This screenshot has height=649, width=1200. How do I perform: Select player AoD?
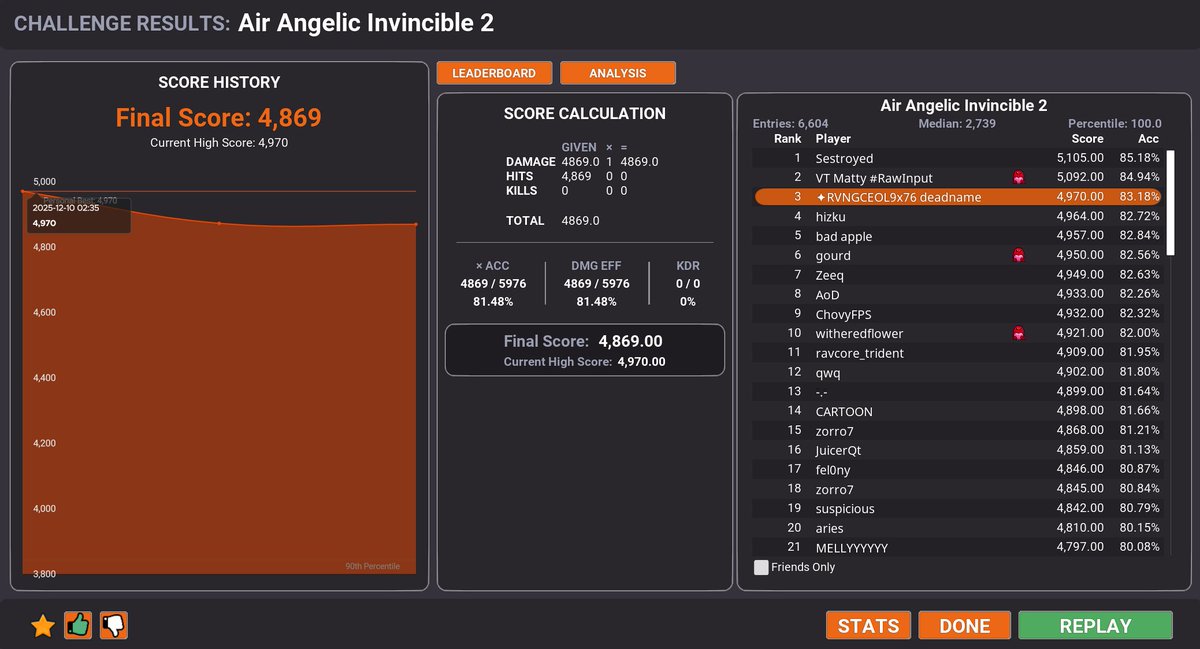[x=959, y=295]
